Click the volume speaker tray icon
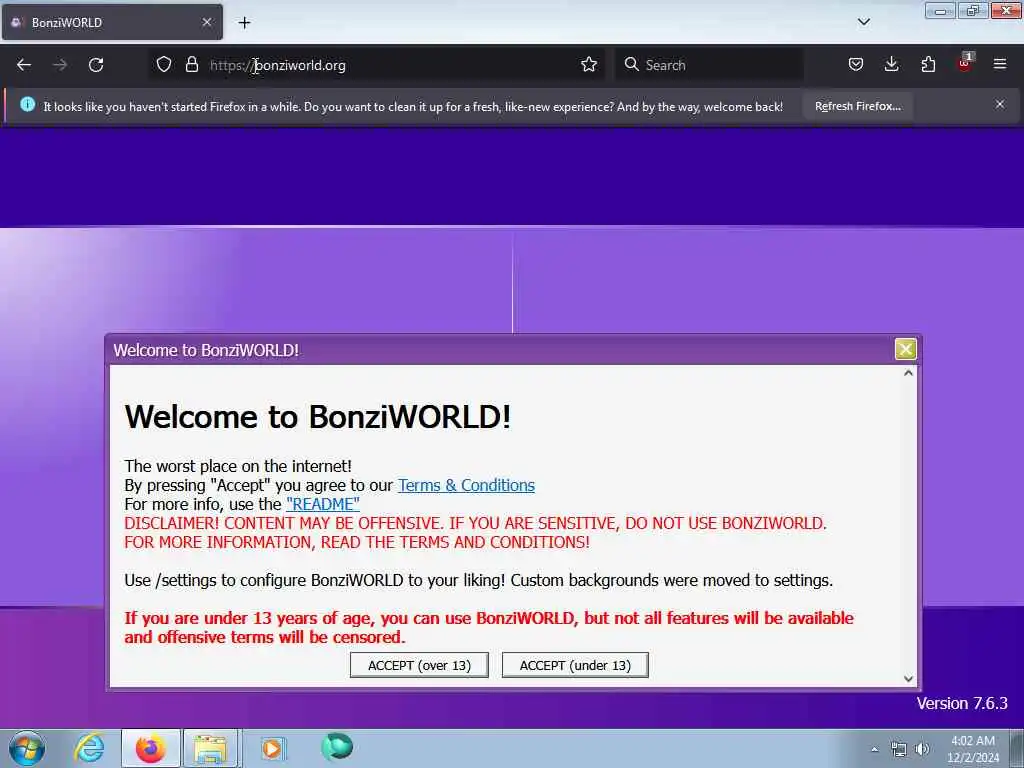This screenshot has height=768, width=1024. pyautogui.click(x=922, y=749)
